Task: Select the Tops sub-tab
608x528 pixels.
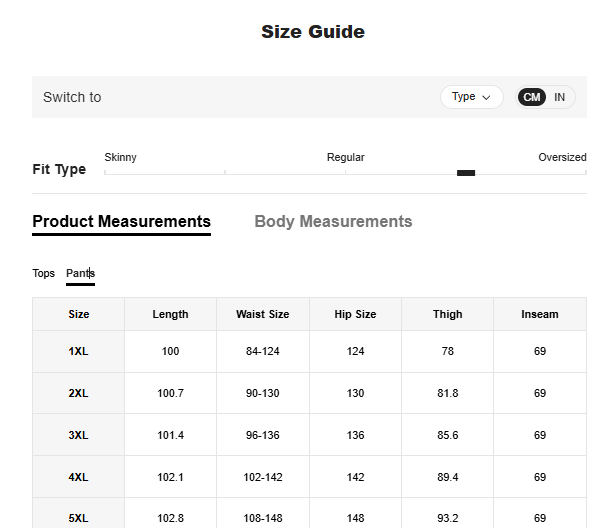Action: 44,273
